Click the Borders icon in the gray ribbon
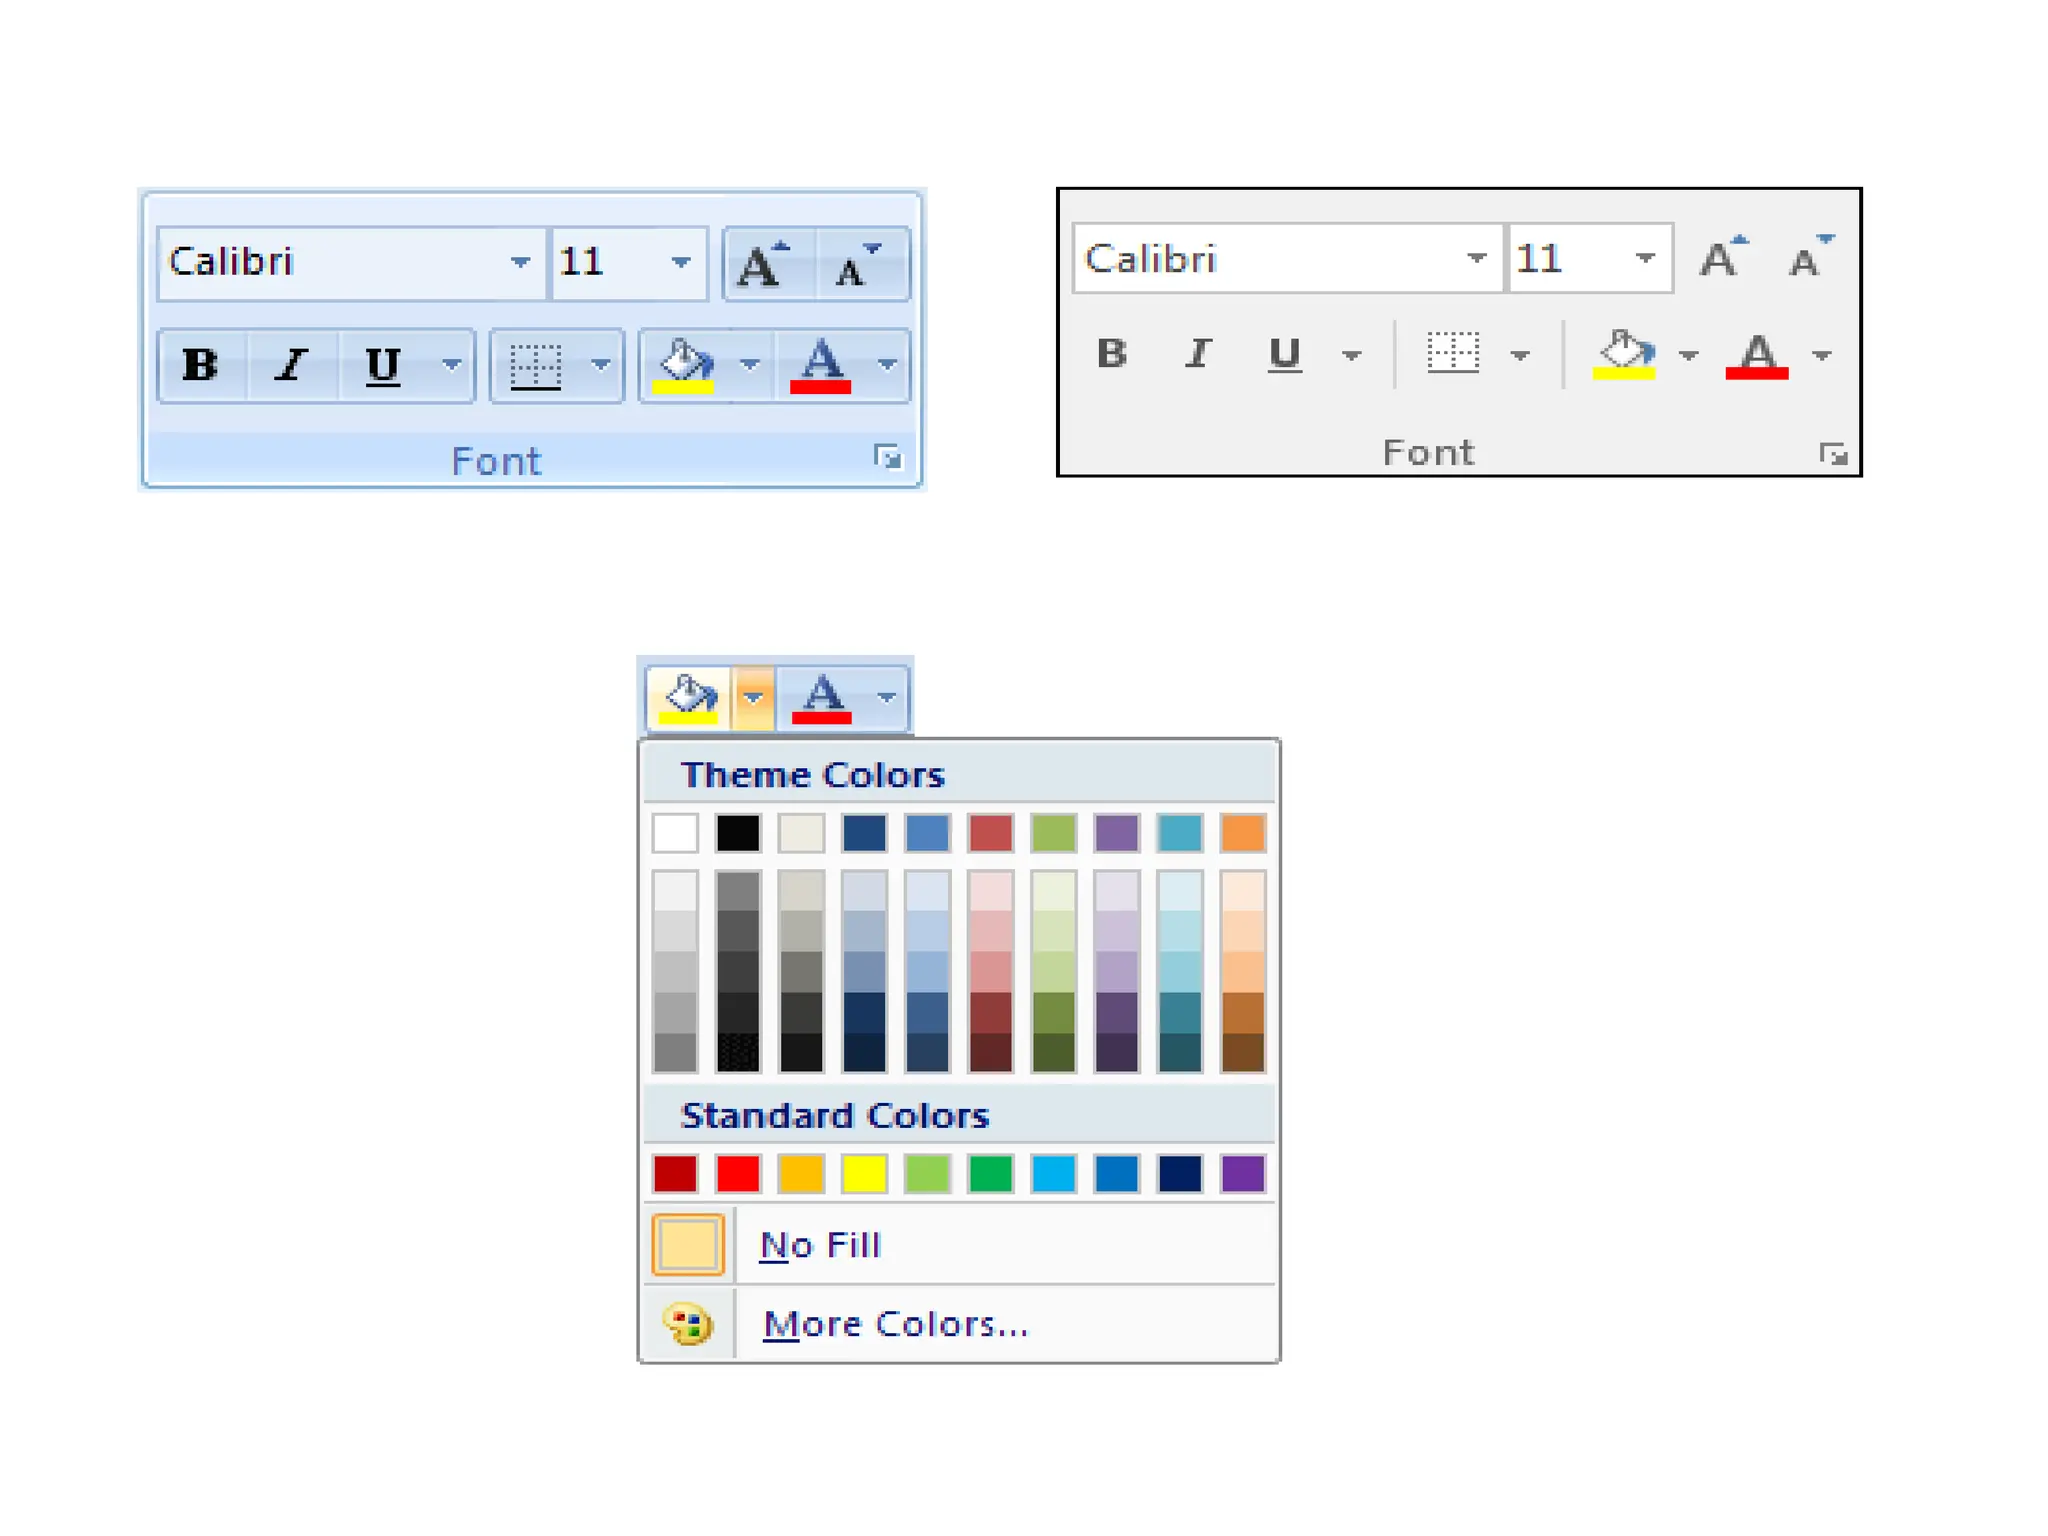 point(1452,354)
